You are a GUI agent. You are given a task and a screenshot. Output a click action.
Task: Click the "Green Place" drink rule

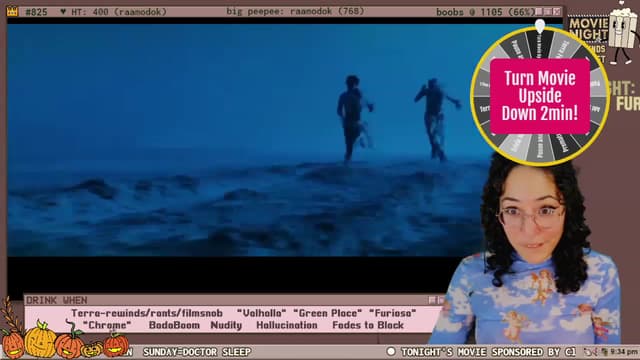[327, 313]
